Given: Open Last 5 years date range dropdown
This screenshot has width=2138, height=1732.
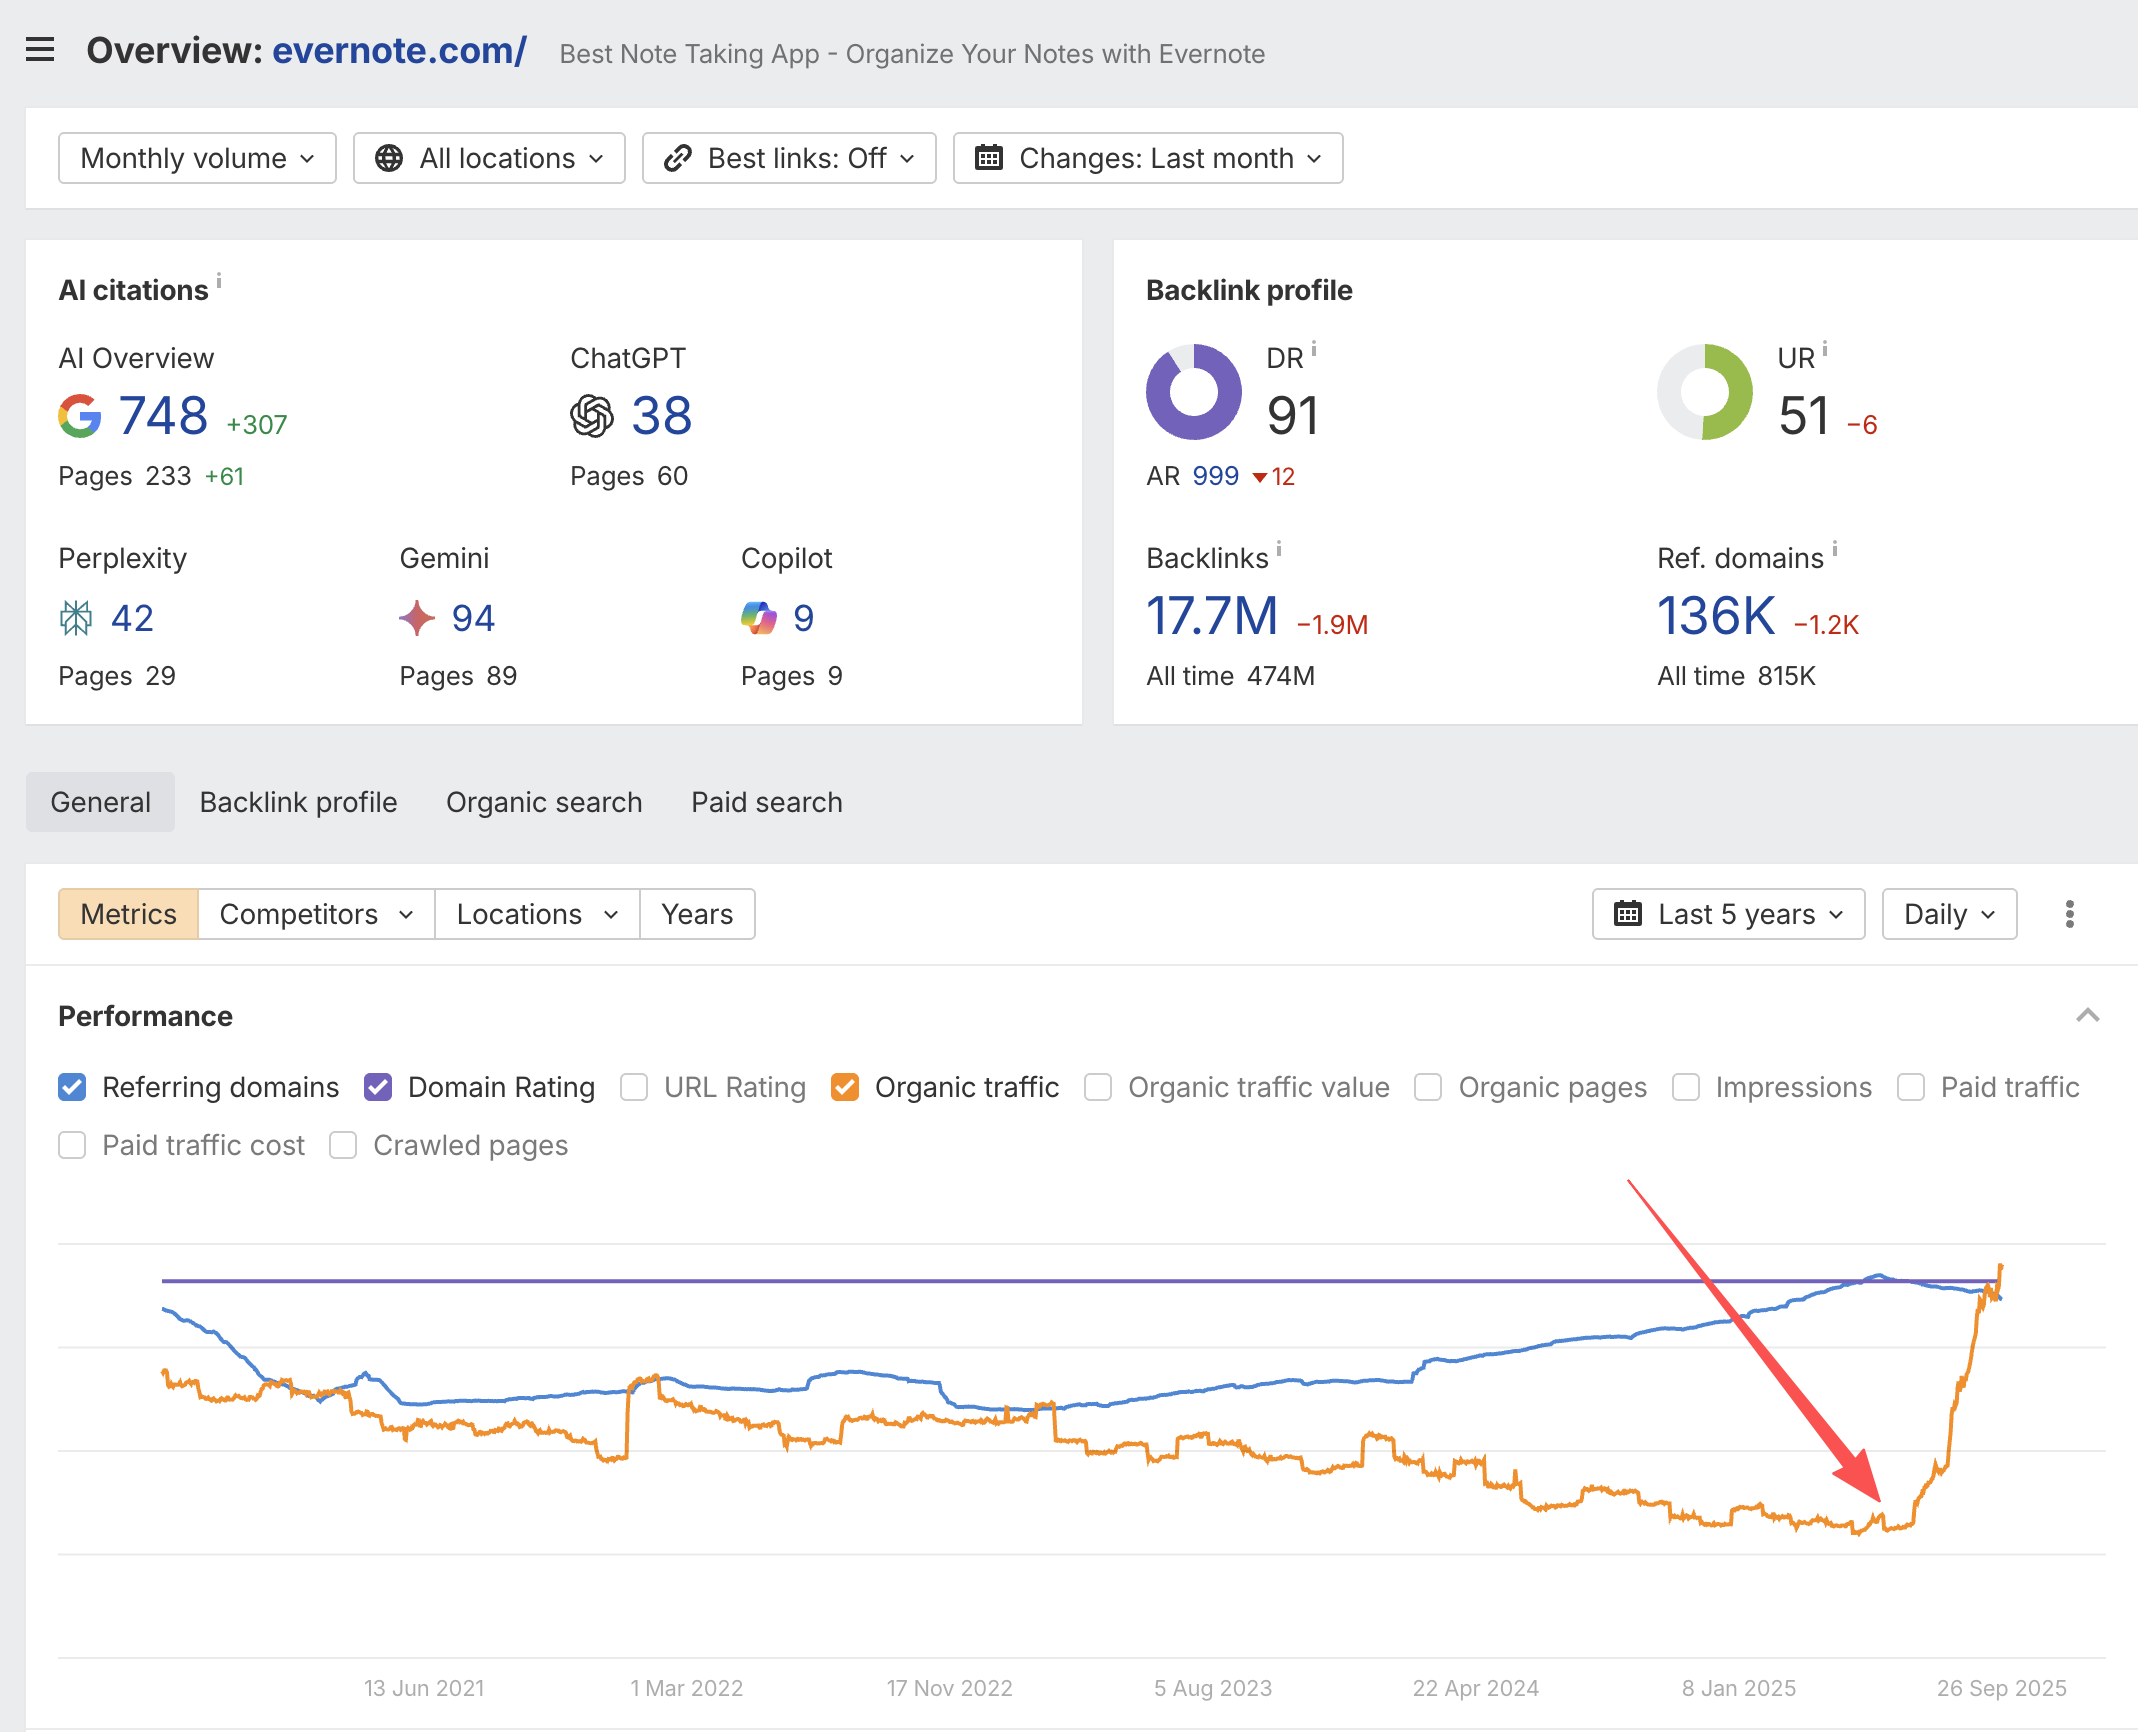Looking at the screenshot, I should point(1729,914).
